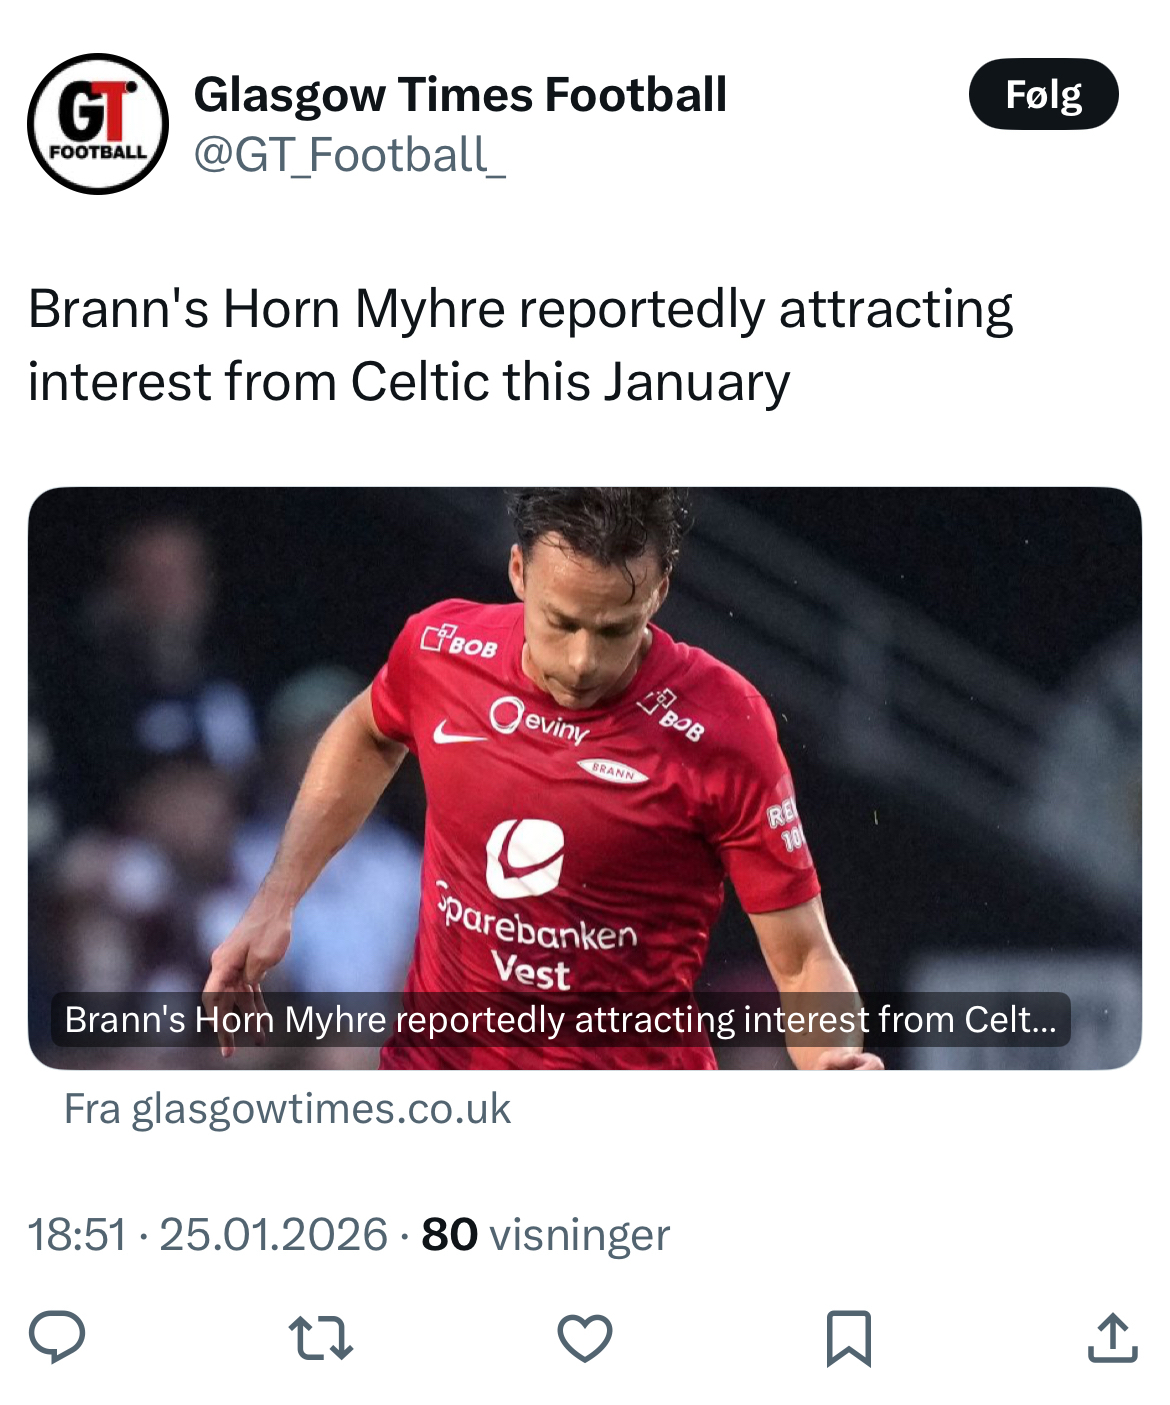Click the headline caption overlay on image
Screen dimensions: 1170x1405
click(560, 1020)
